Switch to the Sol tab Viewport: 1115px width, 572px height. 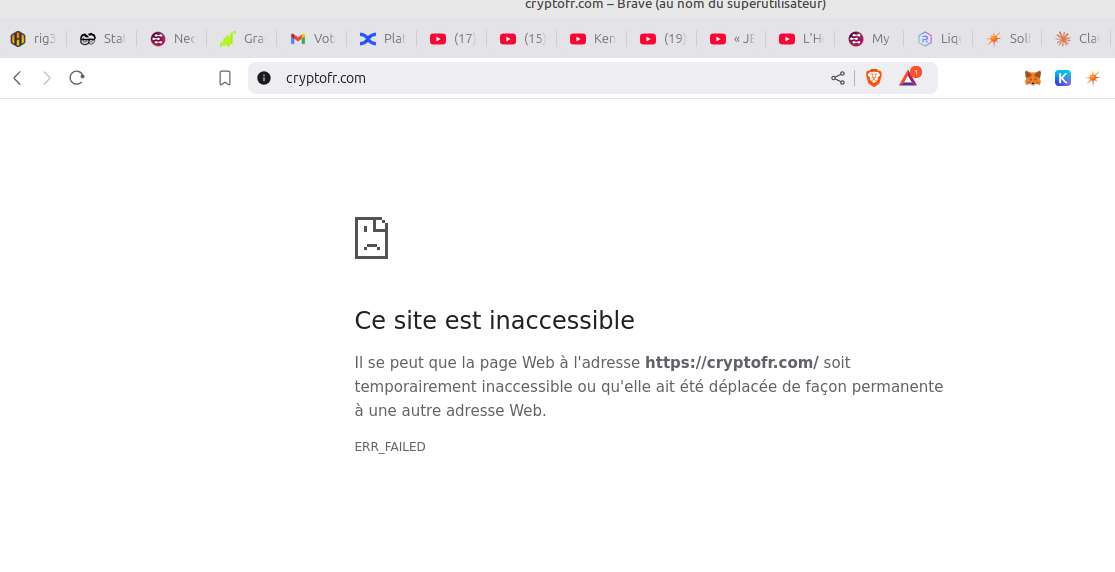click(x=1008, y=38)
